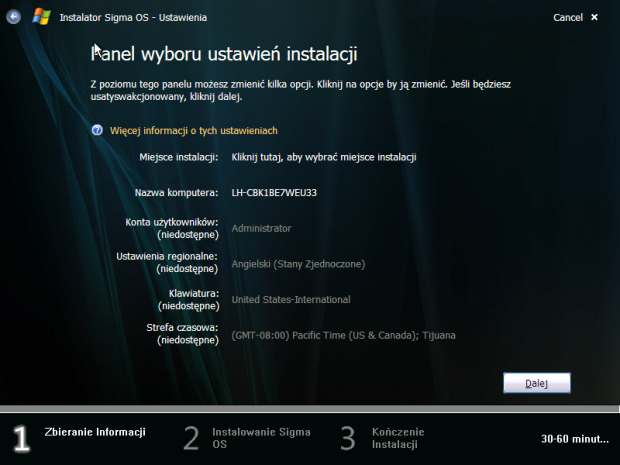Select step 1 'Zbieranie Informacji'

(x=79, y=438)
